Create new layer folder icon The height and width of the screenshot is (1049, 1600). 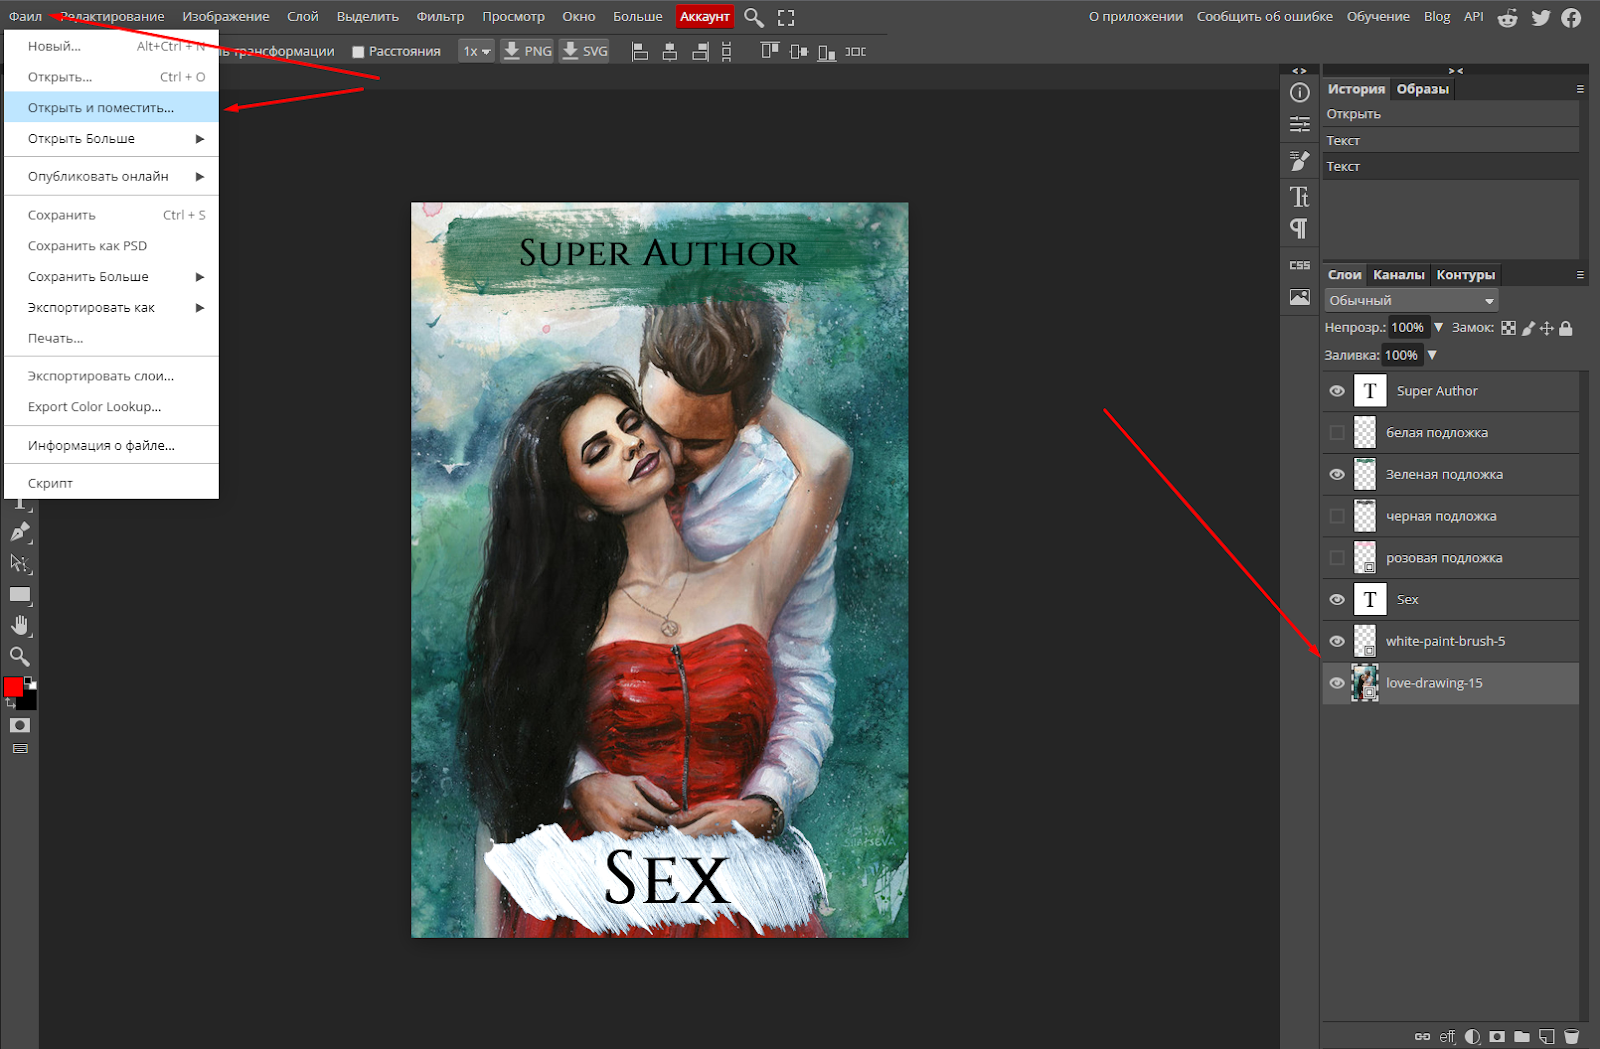coord(1522,1036)
